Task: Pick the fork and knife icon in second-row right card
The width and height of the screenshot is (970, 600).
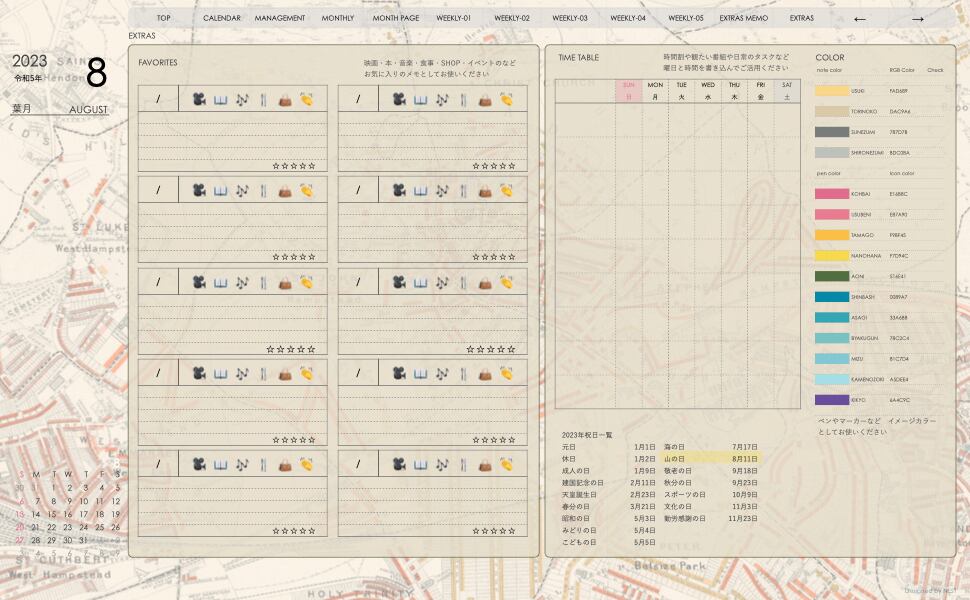Action: click(x=463, y=190)
